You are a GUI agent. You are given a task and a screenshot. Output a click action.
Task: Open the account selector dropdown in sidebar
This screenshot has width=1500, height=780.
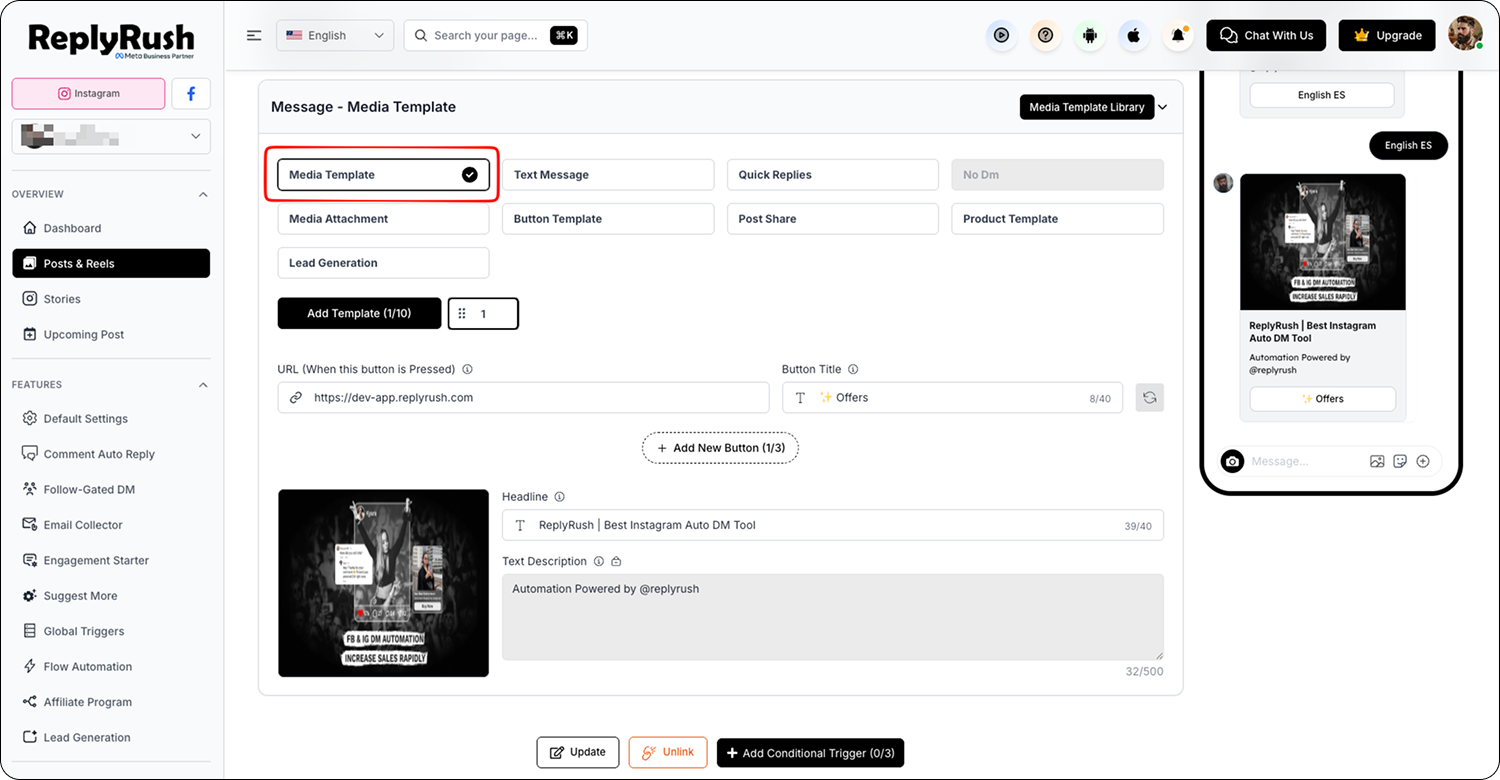[x=111, y=137]
